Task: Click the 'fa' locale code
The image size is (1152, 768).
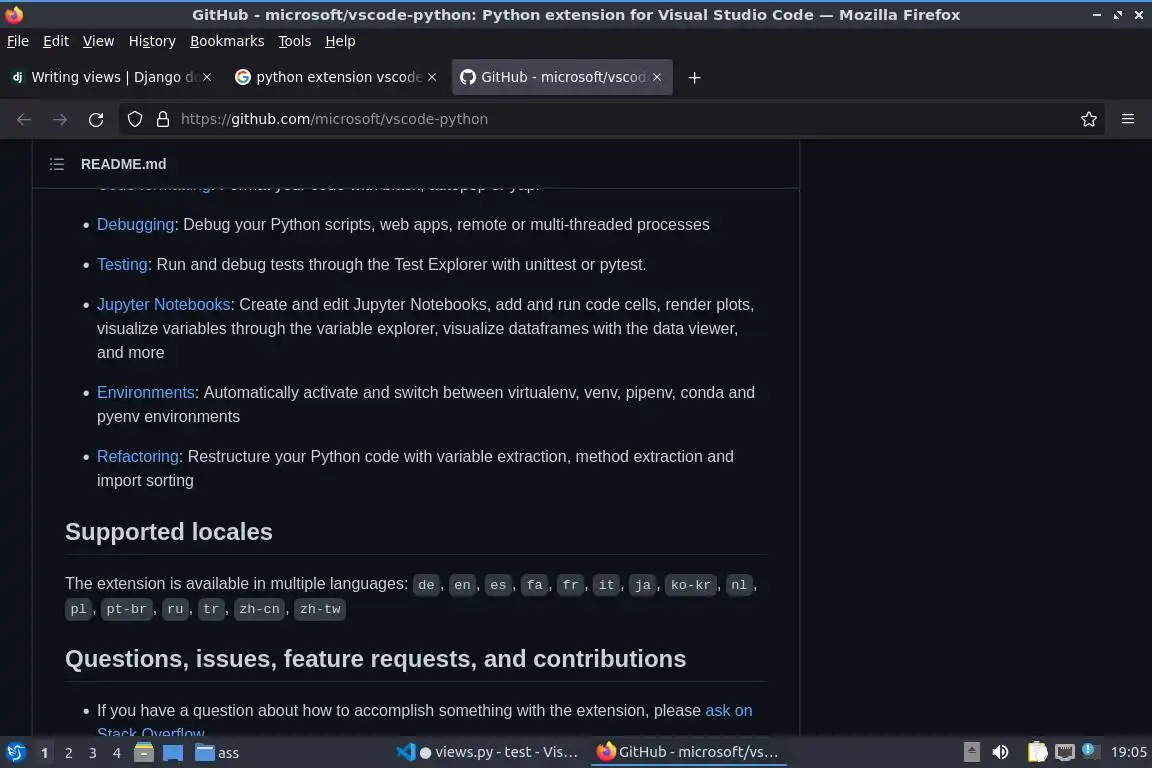Action: click(x=534, y=585)
